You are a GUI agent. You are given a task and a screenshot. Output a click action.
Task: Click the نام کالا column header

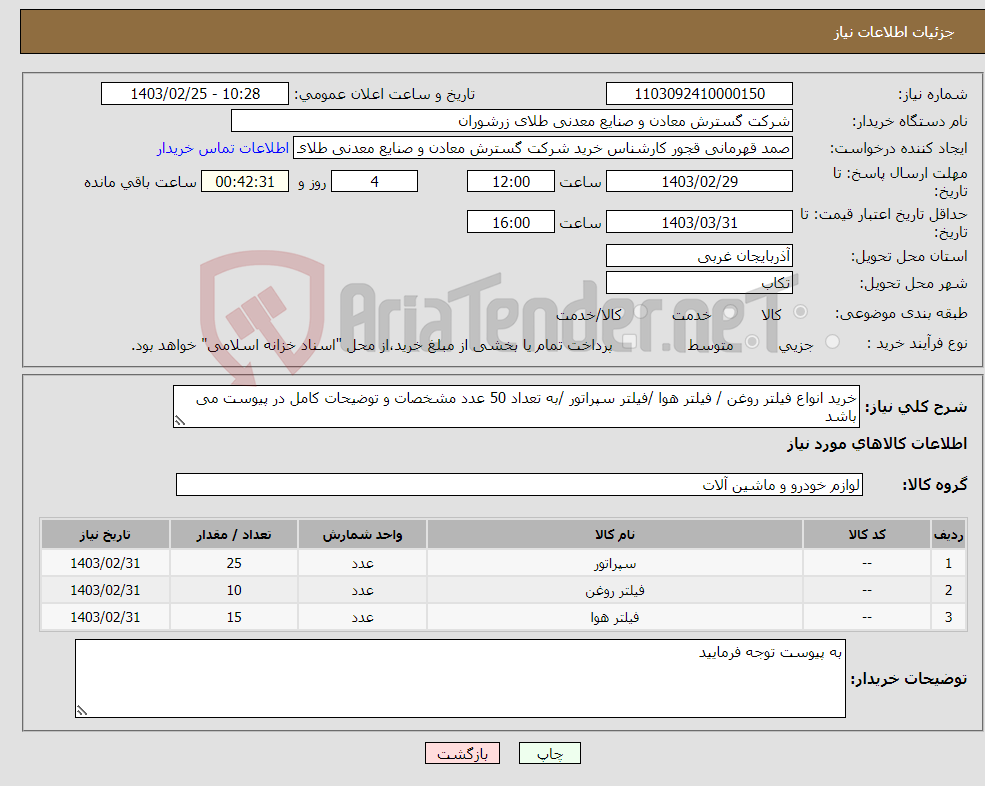tap(614, 534)
